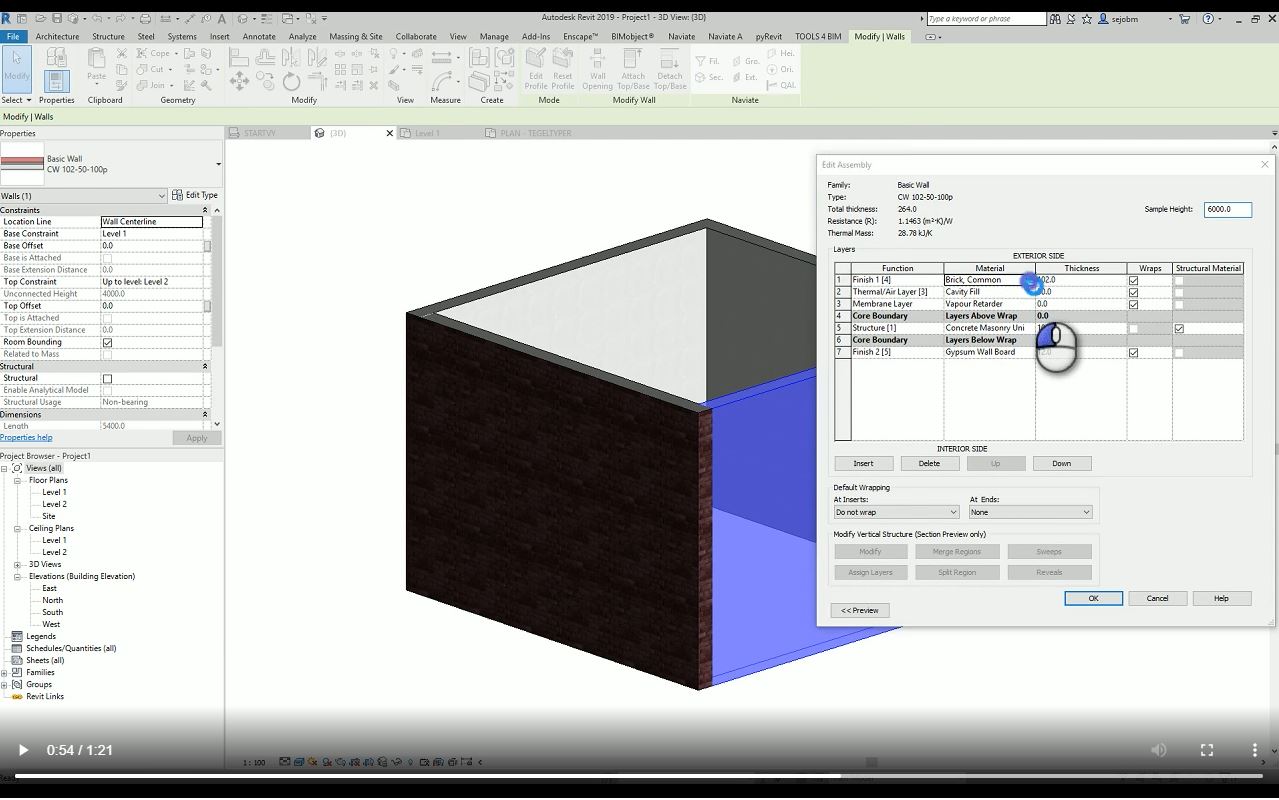Click the Wall Opening tool
The width and height of the screenshot is (1279, 800).
(x=598, y=68)
